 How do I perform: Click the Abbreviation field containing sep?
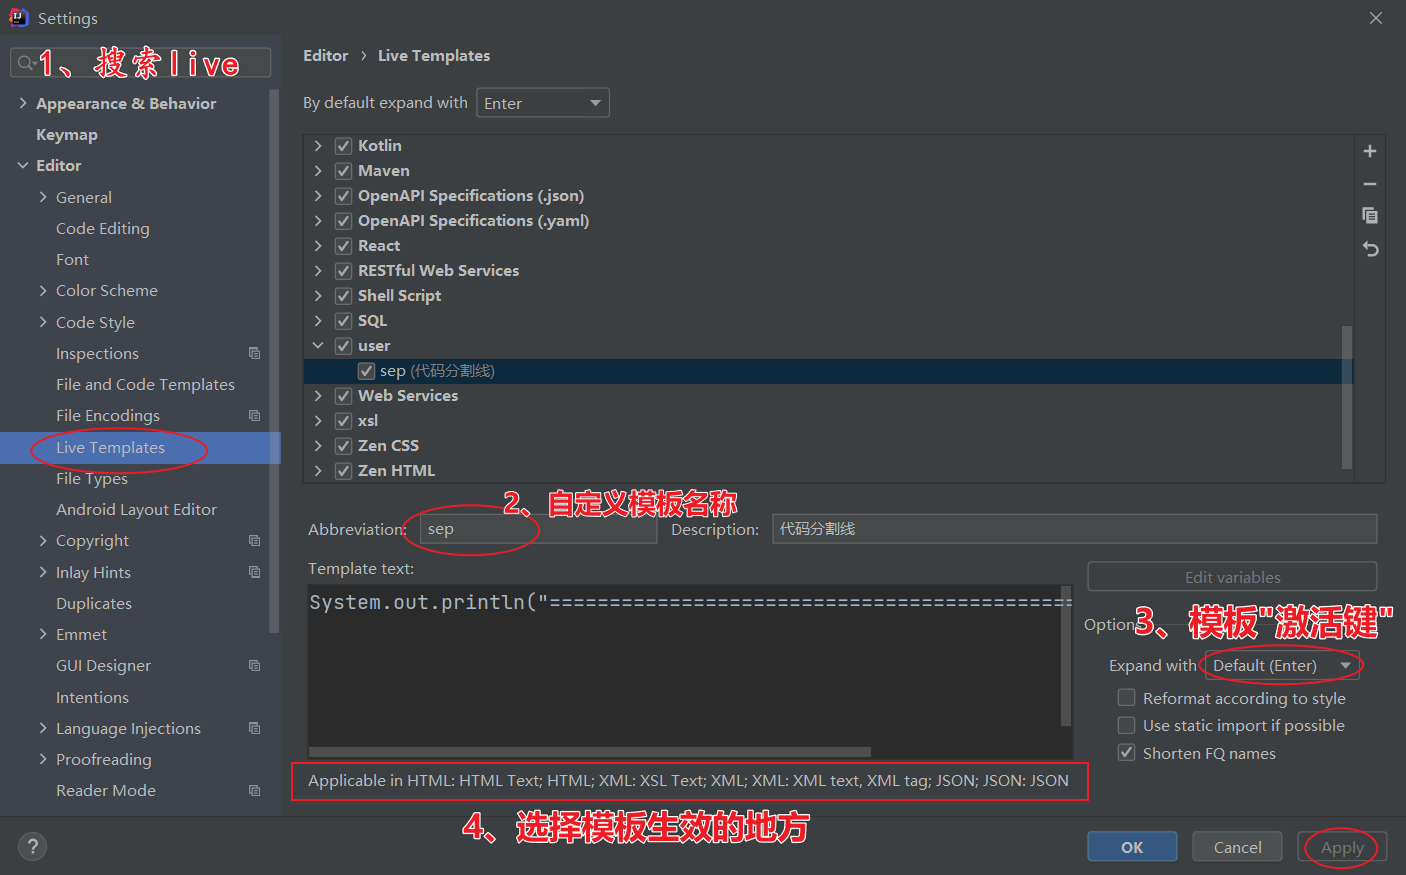coord(538,529)
